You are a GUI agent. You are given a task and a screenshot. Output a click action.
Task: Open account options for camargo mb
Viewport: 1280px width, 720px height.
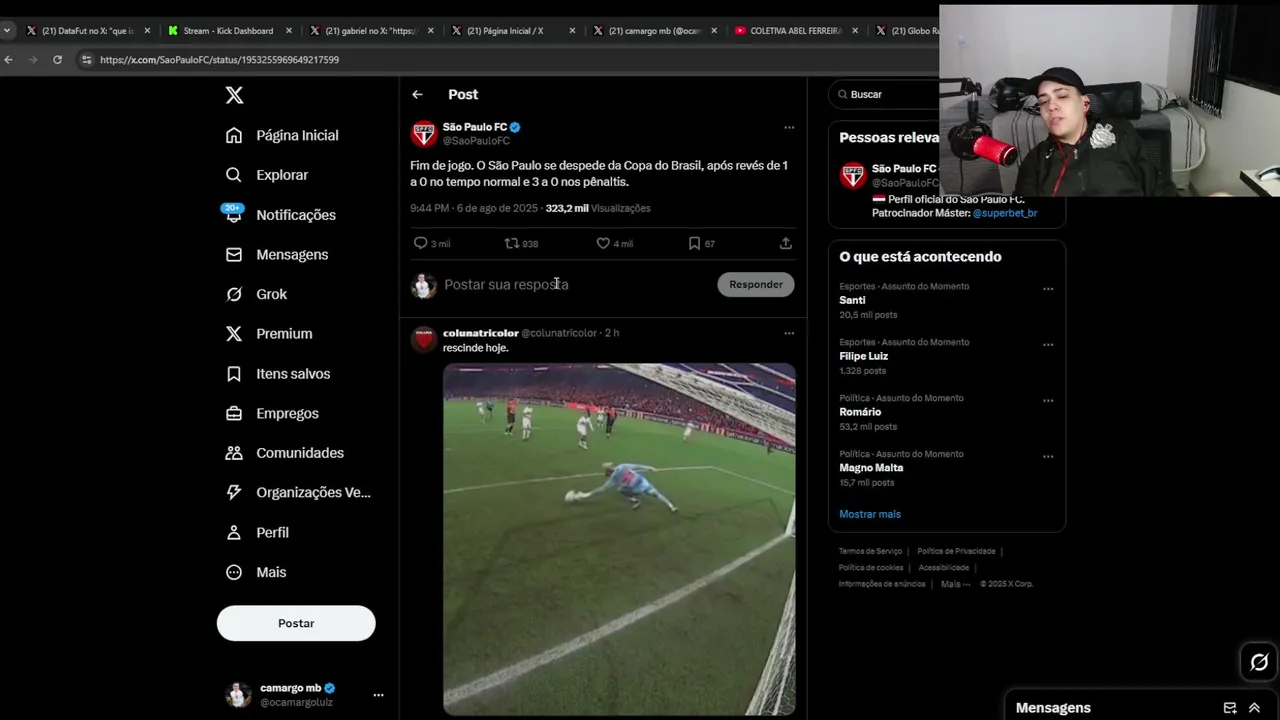(378, 695)
